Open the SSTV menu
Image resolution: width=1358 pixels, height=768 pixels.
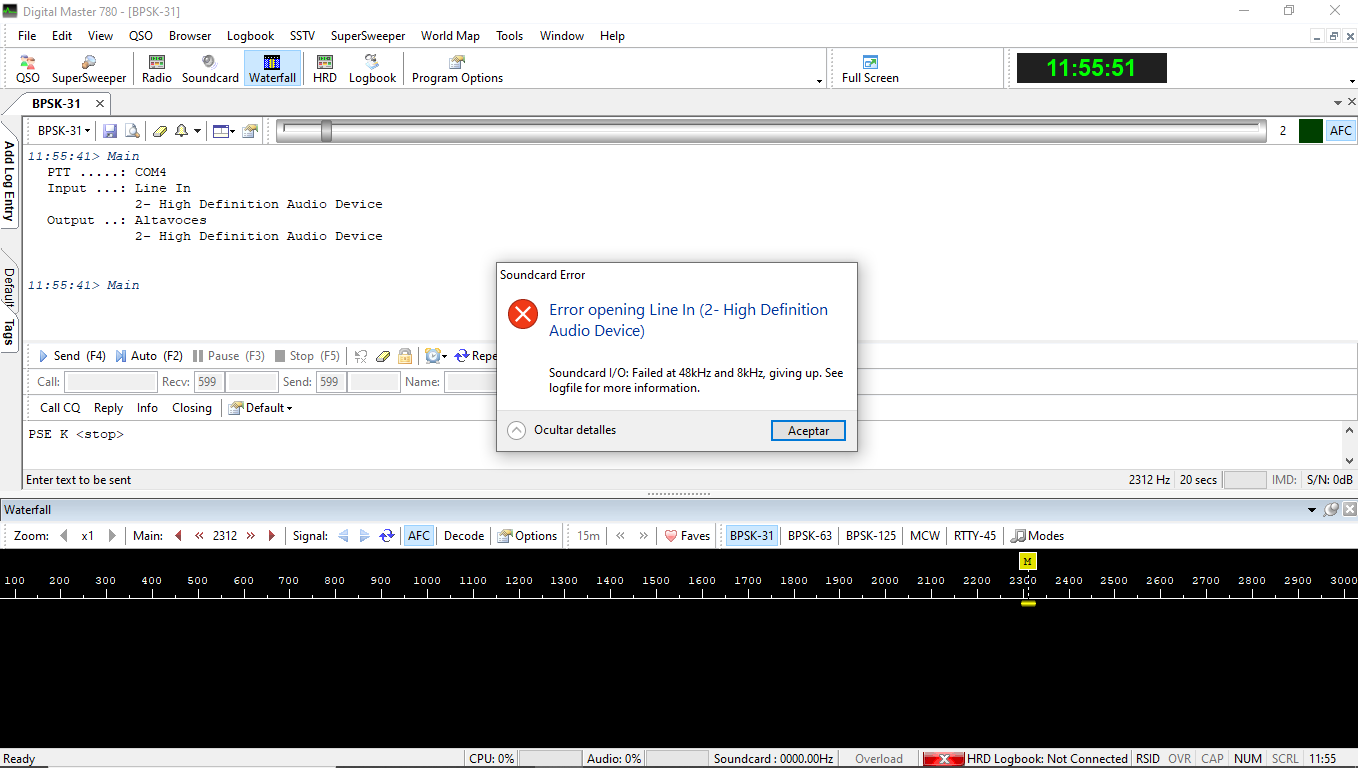tap(302, 36)
